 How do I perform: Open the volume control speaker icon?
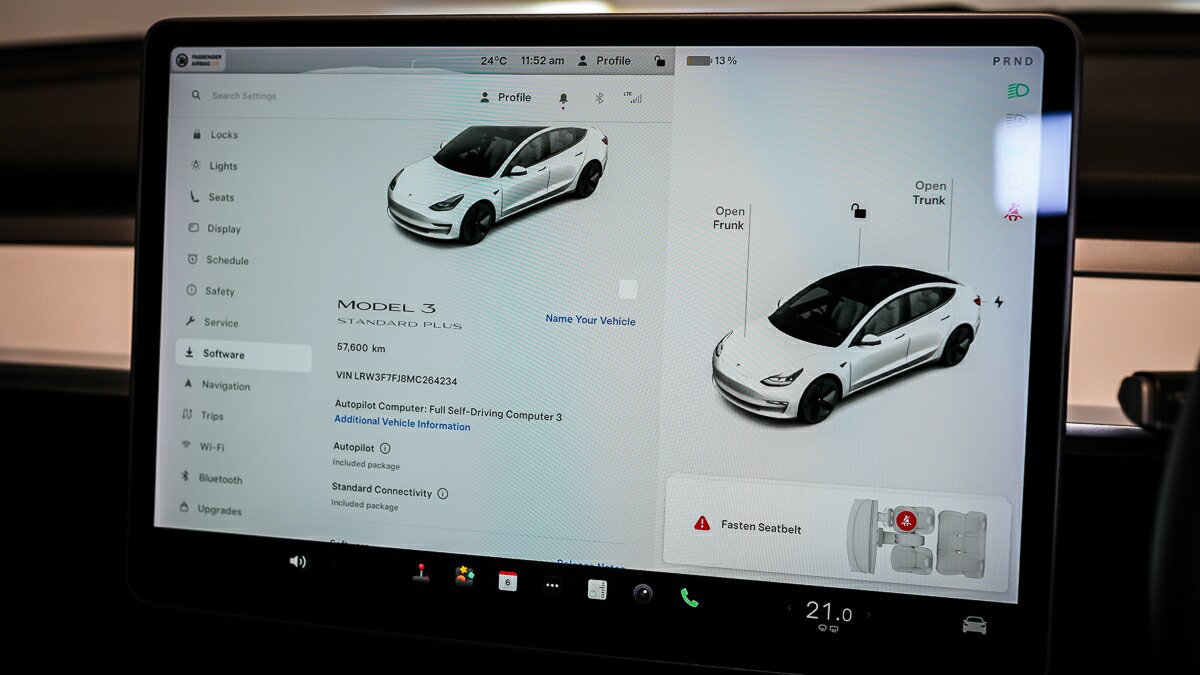tap(297, 561)
